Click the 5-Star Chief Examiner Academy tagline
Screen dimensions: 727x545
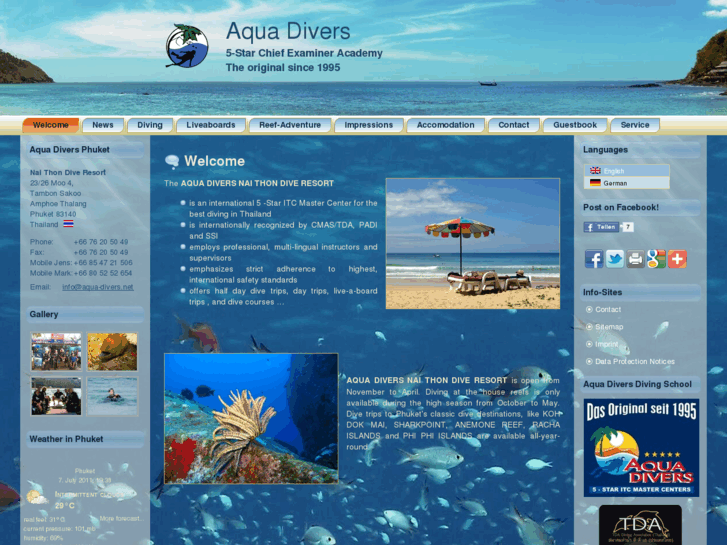point(304,53)
